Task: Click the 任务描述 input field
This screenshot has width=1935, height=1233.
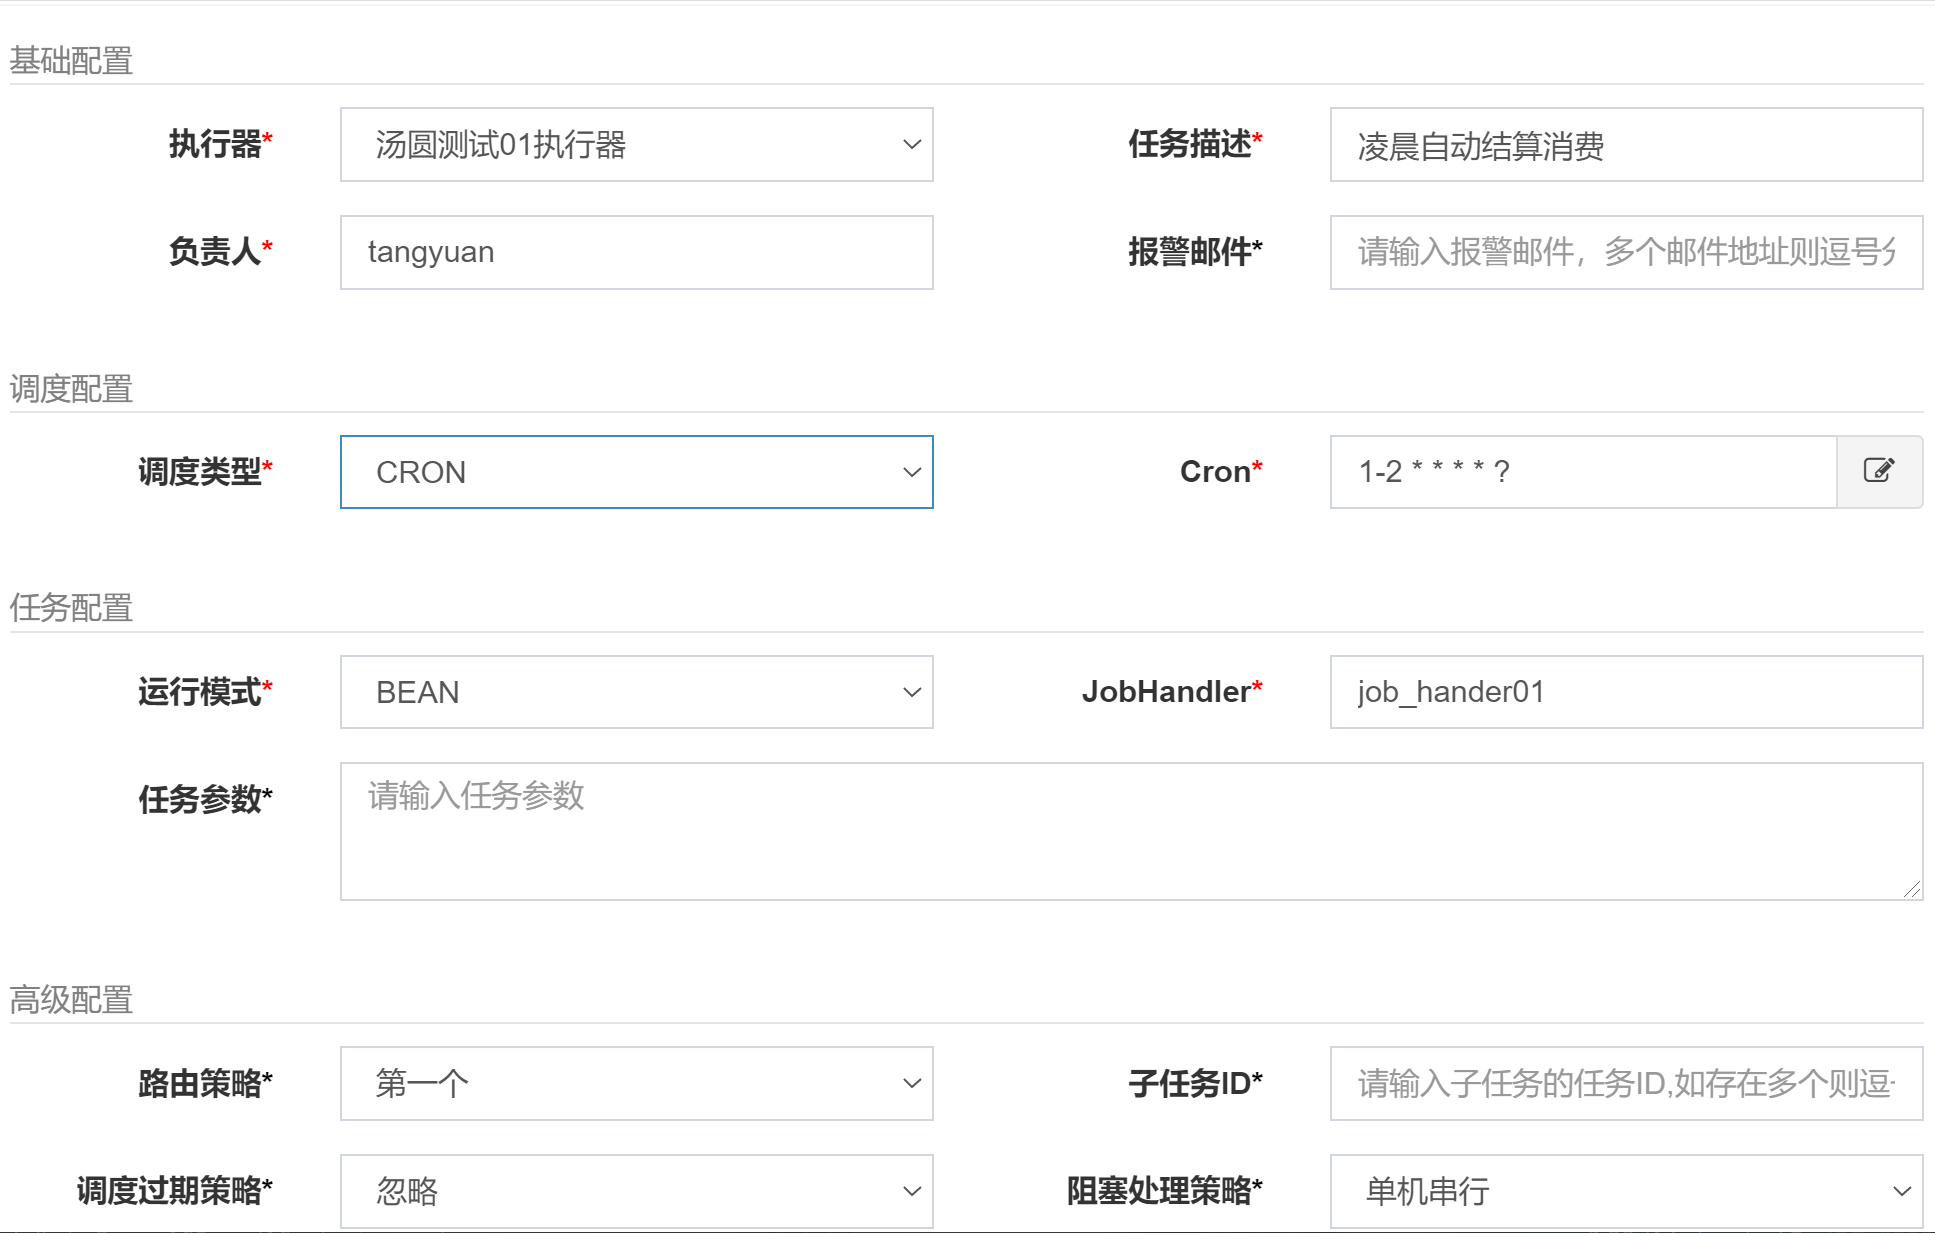Action: 1626,144
